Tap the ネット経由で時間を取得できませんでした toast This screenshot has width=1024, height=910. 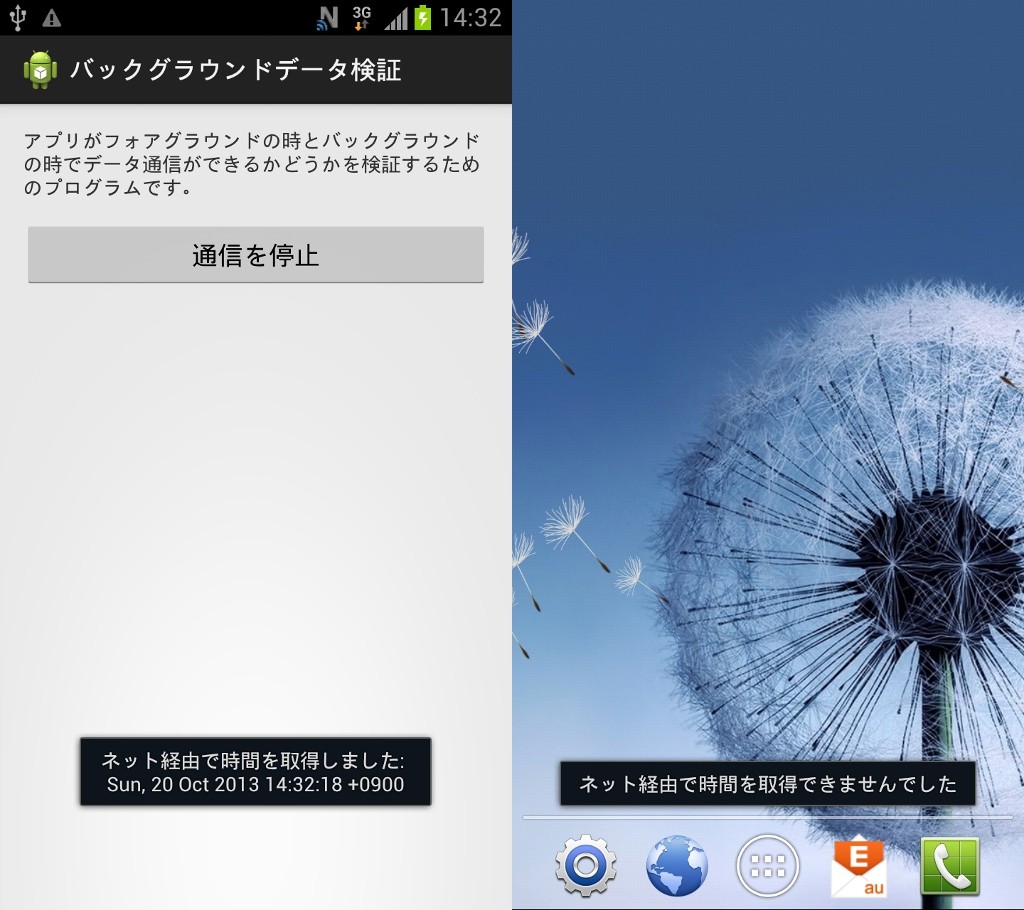pos(768,784)
